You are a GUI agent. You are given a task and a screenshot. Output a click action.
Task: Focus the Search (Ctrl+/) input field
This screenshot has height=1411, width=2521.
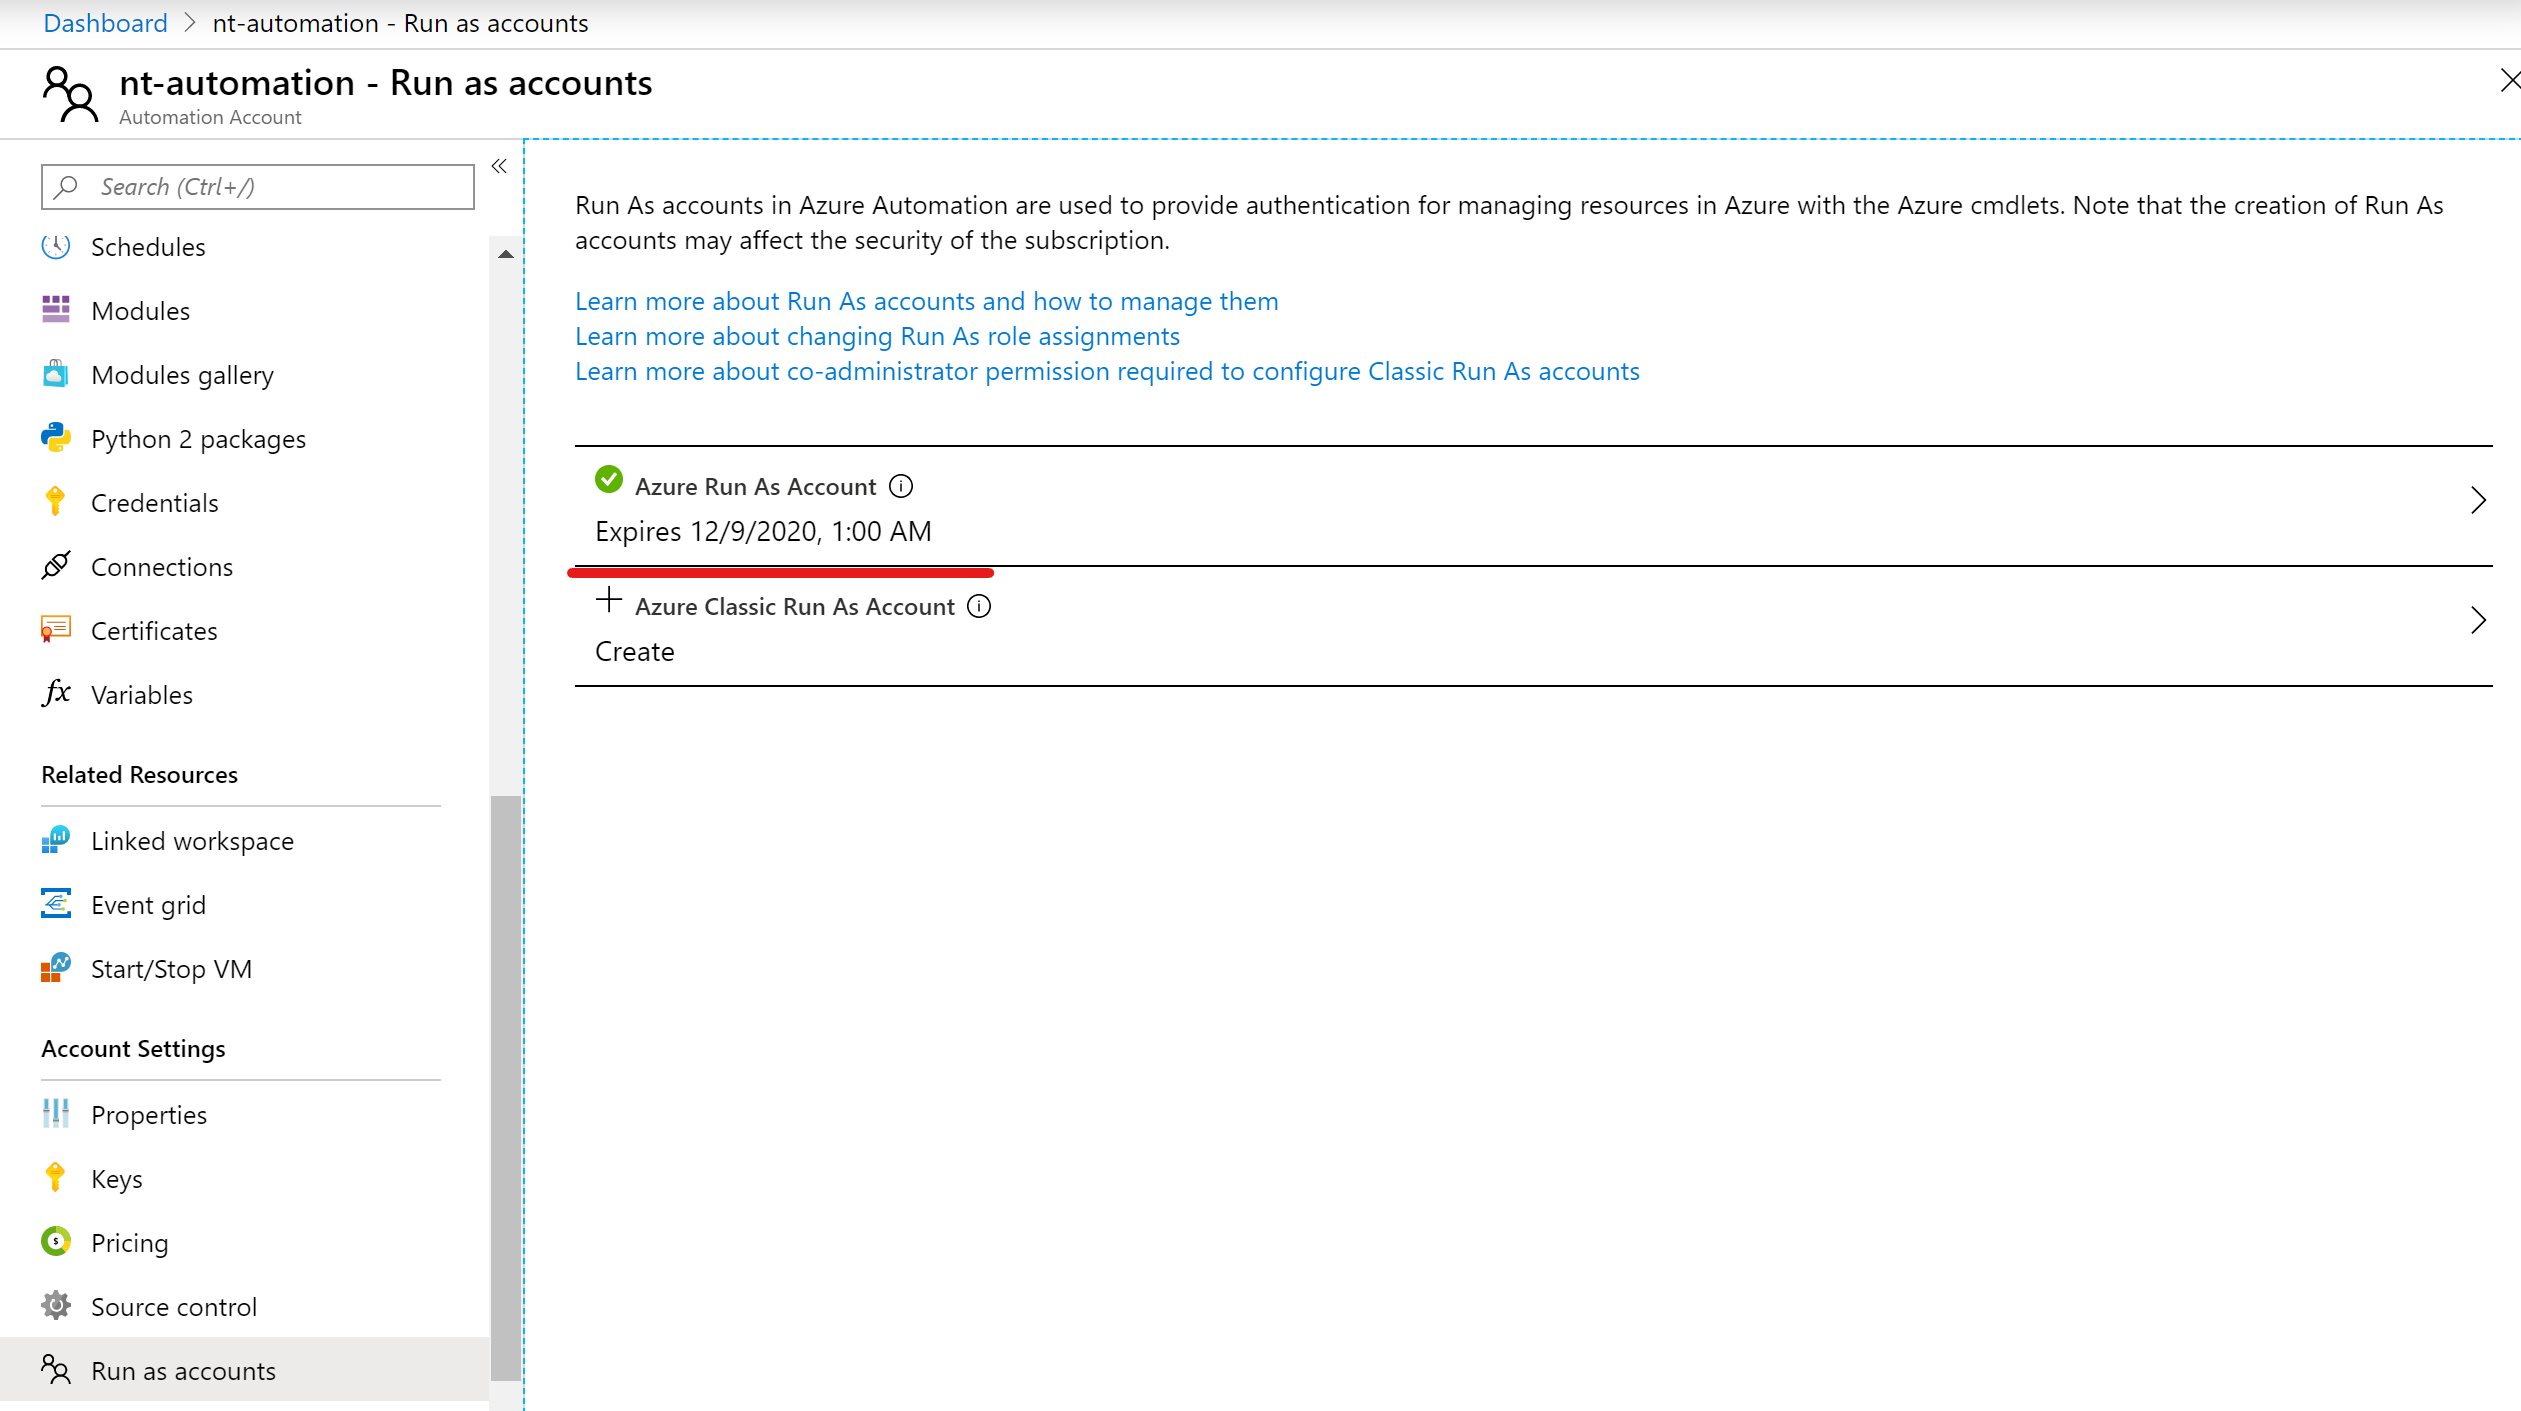point(258,187)
